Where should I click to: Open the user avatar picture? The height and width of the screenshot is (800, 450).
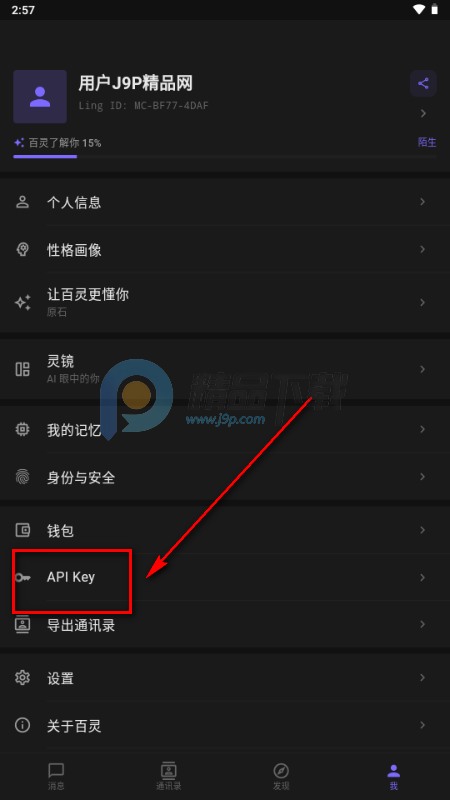(40, 96)
